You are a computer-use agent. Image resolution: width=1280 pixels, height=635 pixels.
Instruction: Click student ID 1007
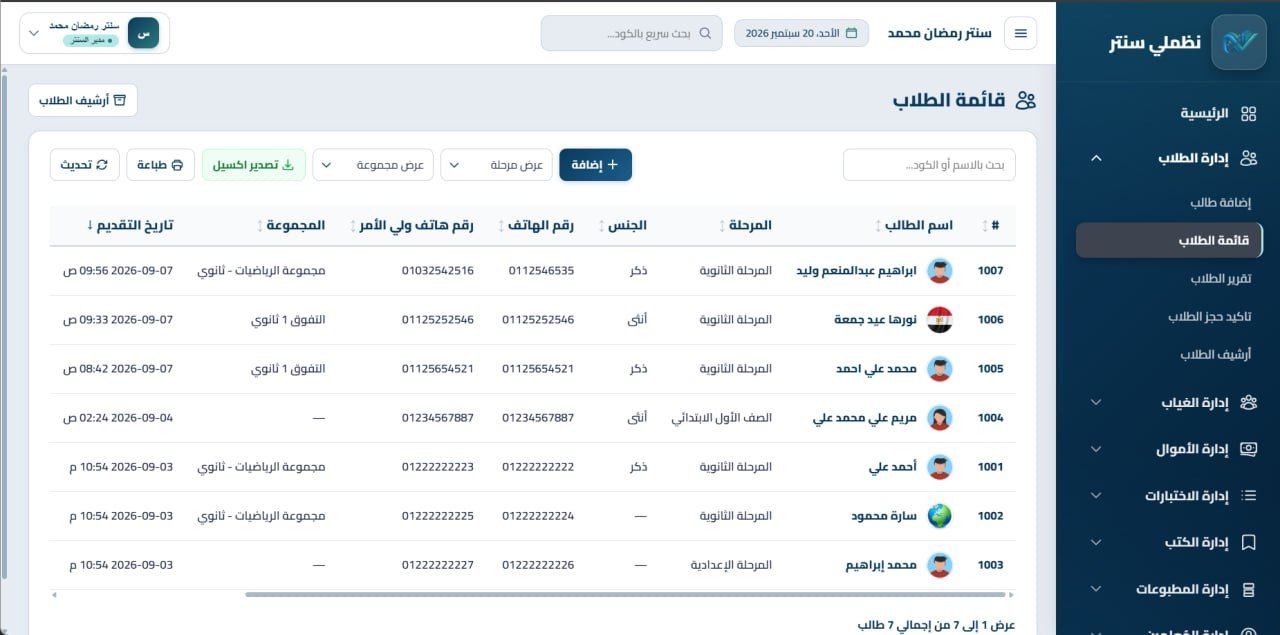[990, 271]
